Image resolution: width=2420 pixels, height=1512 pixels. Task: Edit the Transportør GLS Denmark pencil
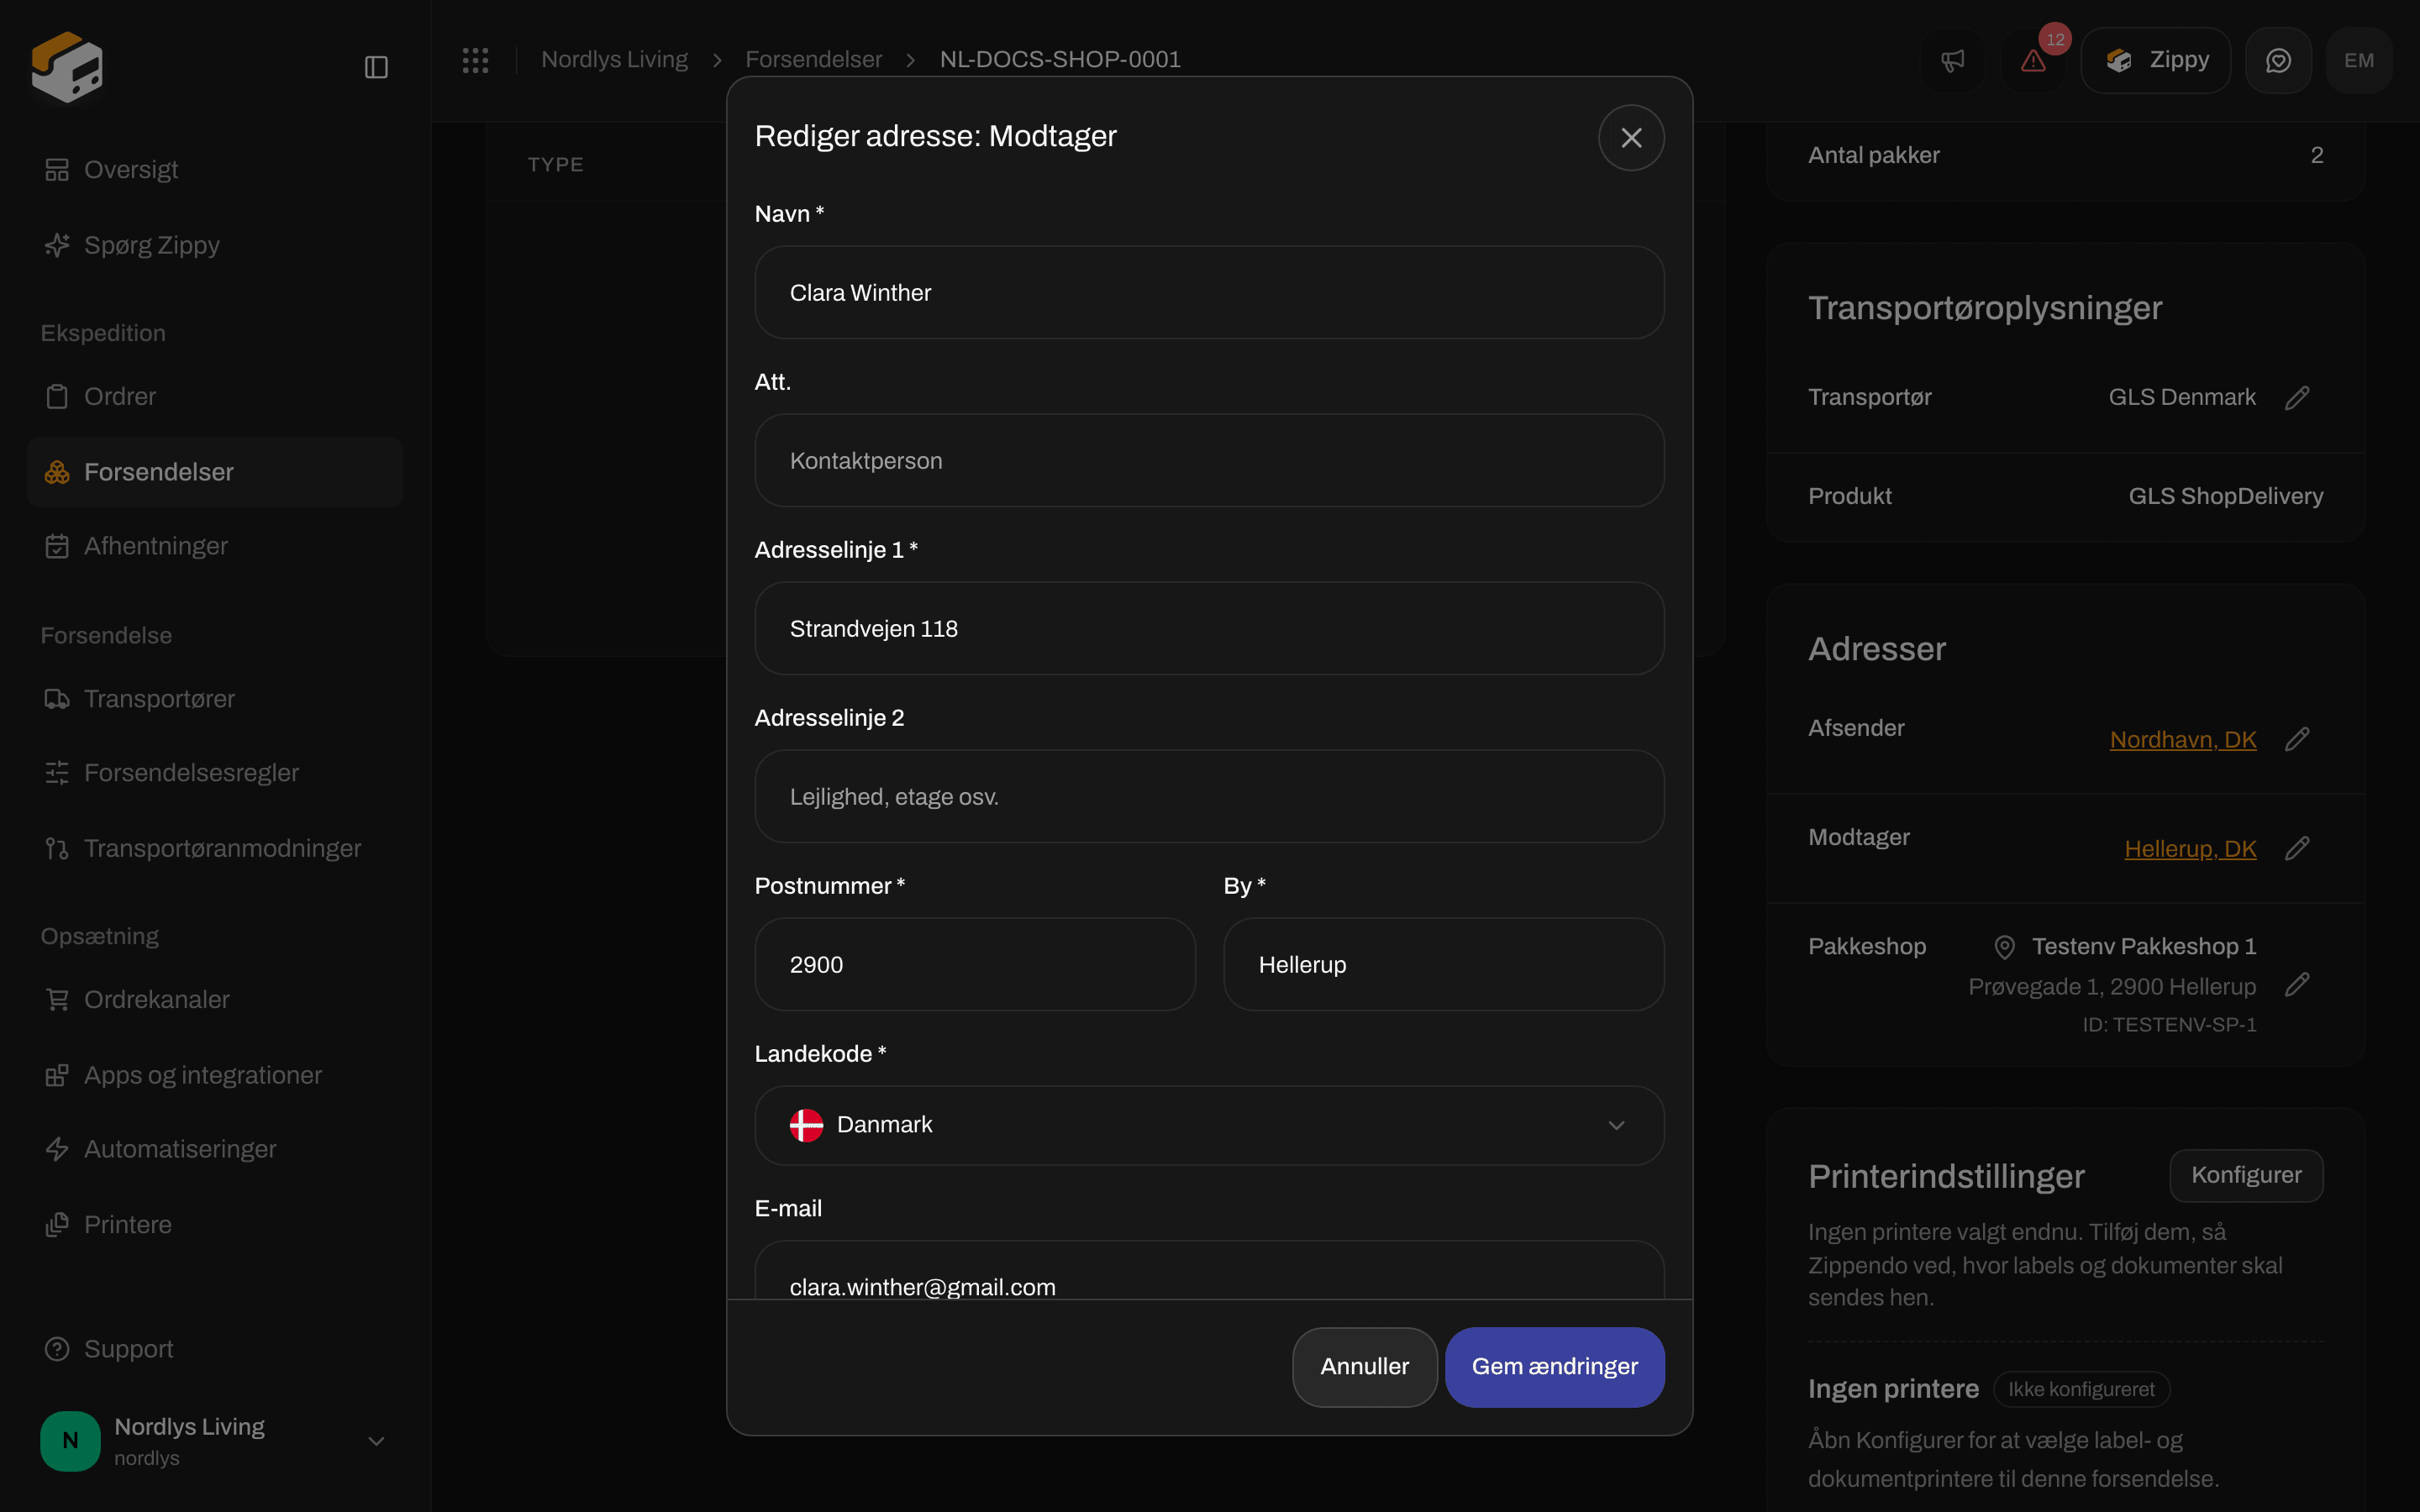[x=2297, y=398]
